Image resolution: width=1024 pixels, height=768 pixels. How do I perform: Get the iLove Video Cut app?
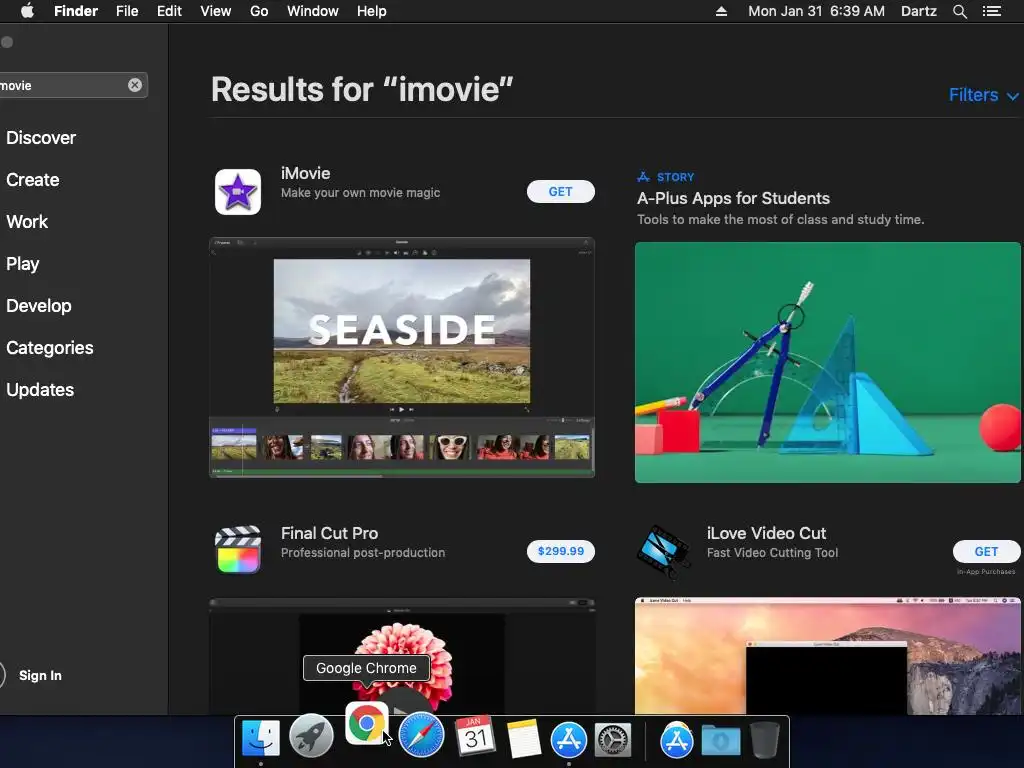point(986,551)
